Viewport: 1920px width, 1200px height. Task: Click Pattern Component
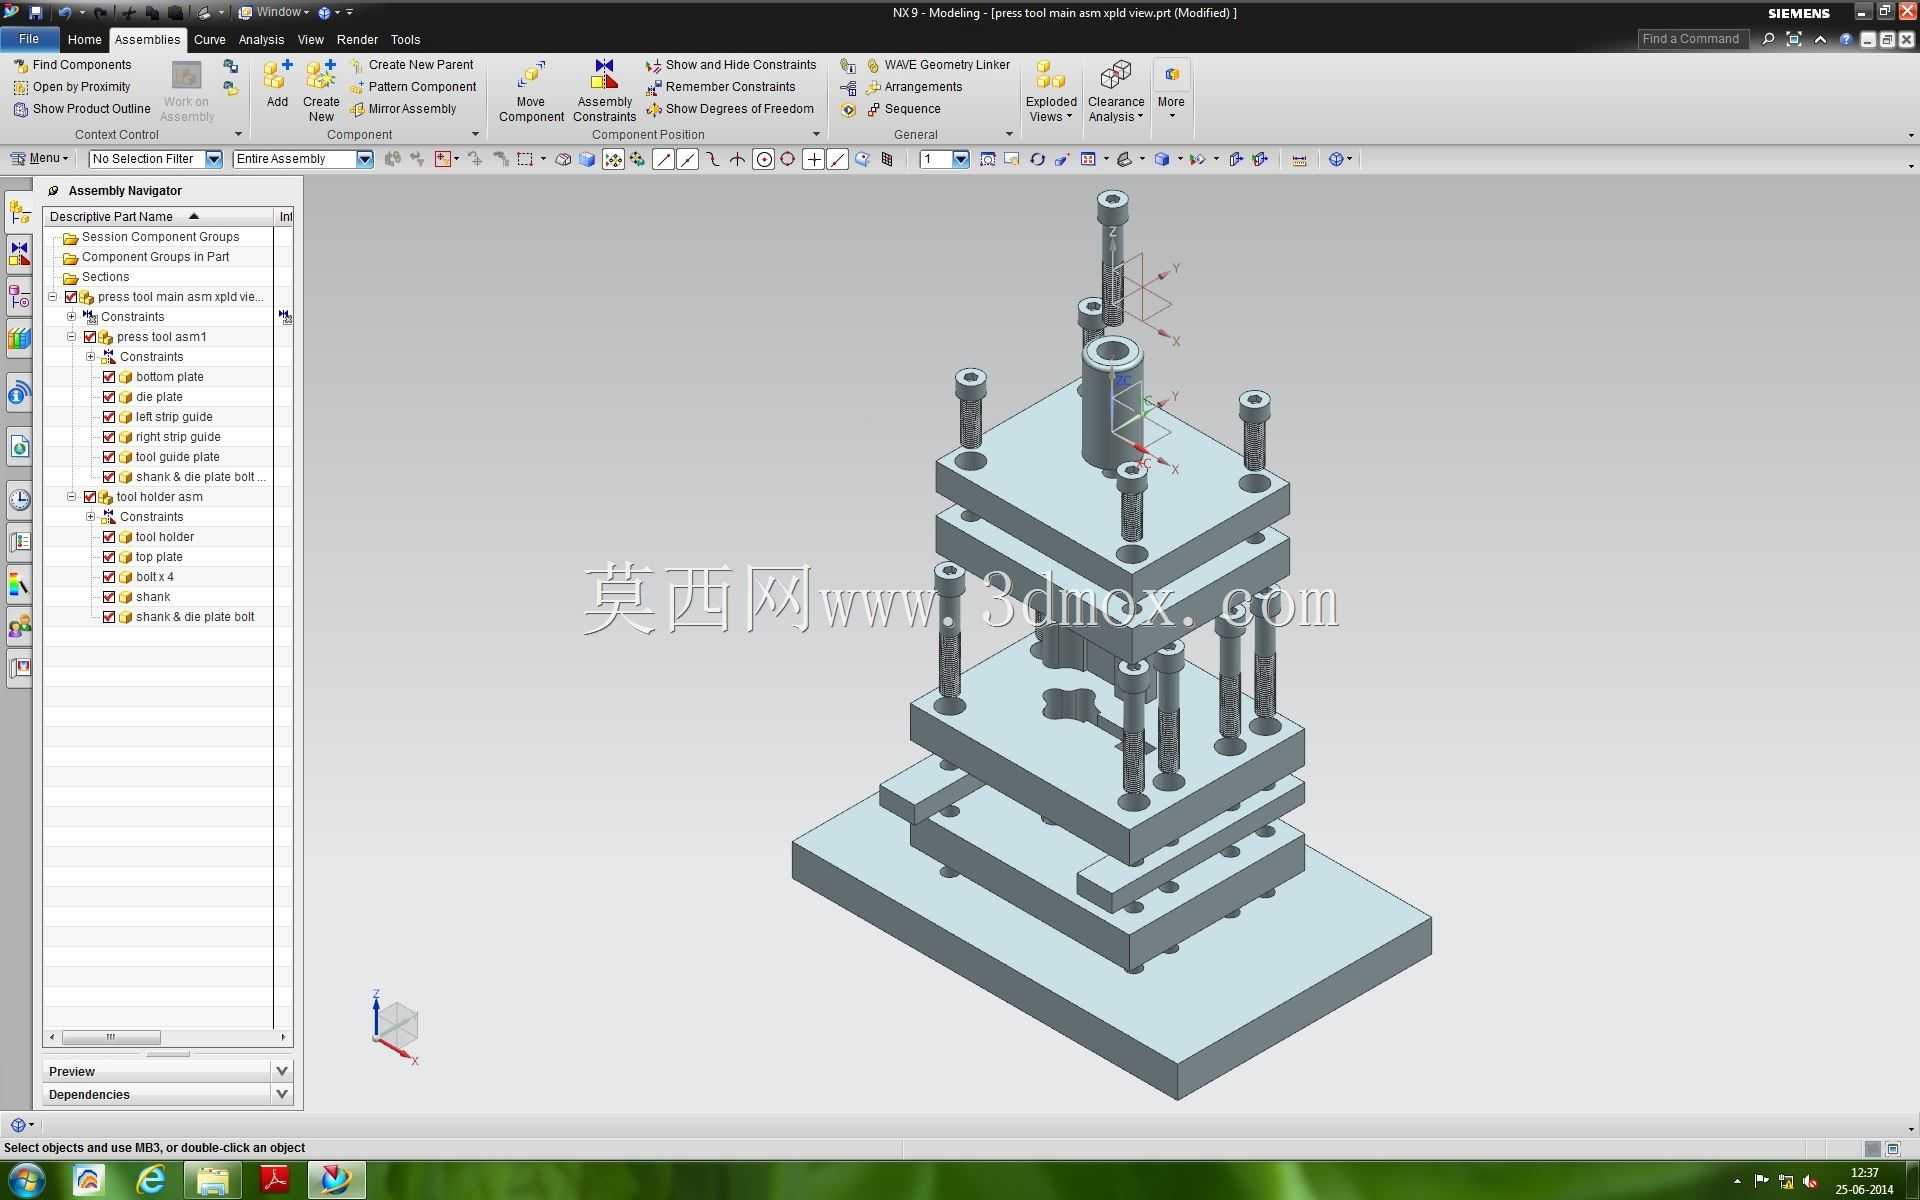coord(413,87)
